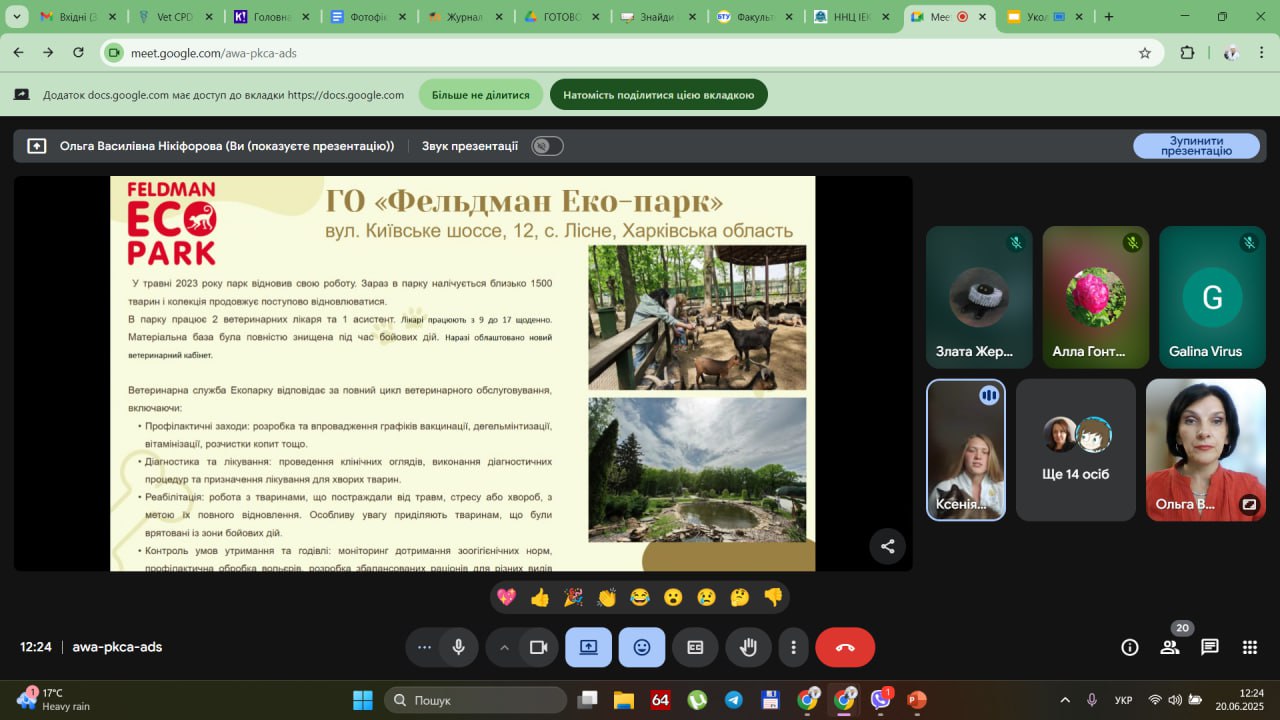Send laughing face reaction
1280x720 pixels.
click(640, 597)
